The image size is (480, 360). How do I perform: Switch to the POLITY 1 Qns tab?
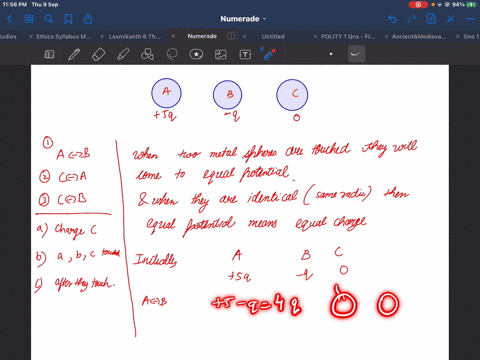click(x=348, y=37)
